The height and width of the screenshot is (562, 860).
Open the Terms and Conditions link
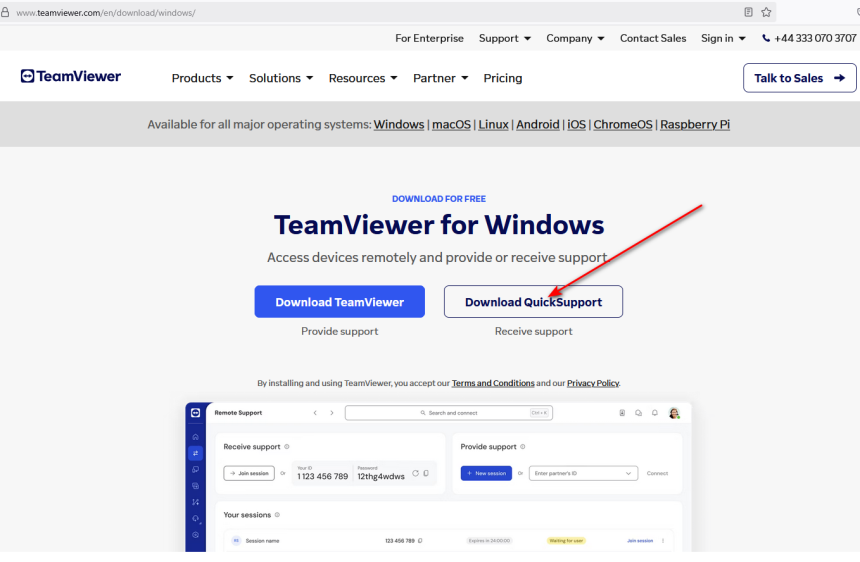492,383
